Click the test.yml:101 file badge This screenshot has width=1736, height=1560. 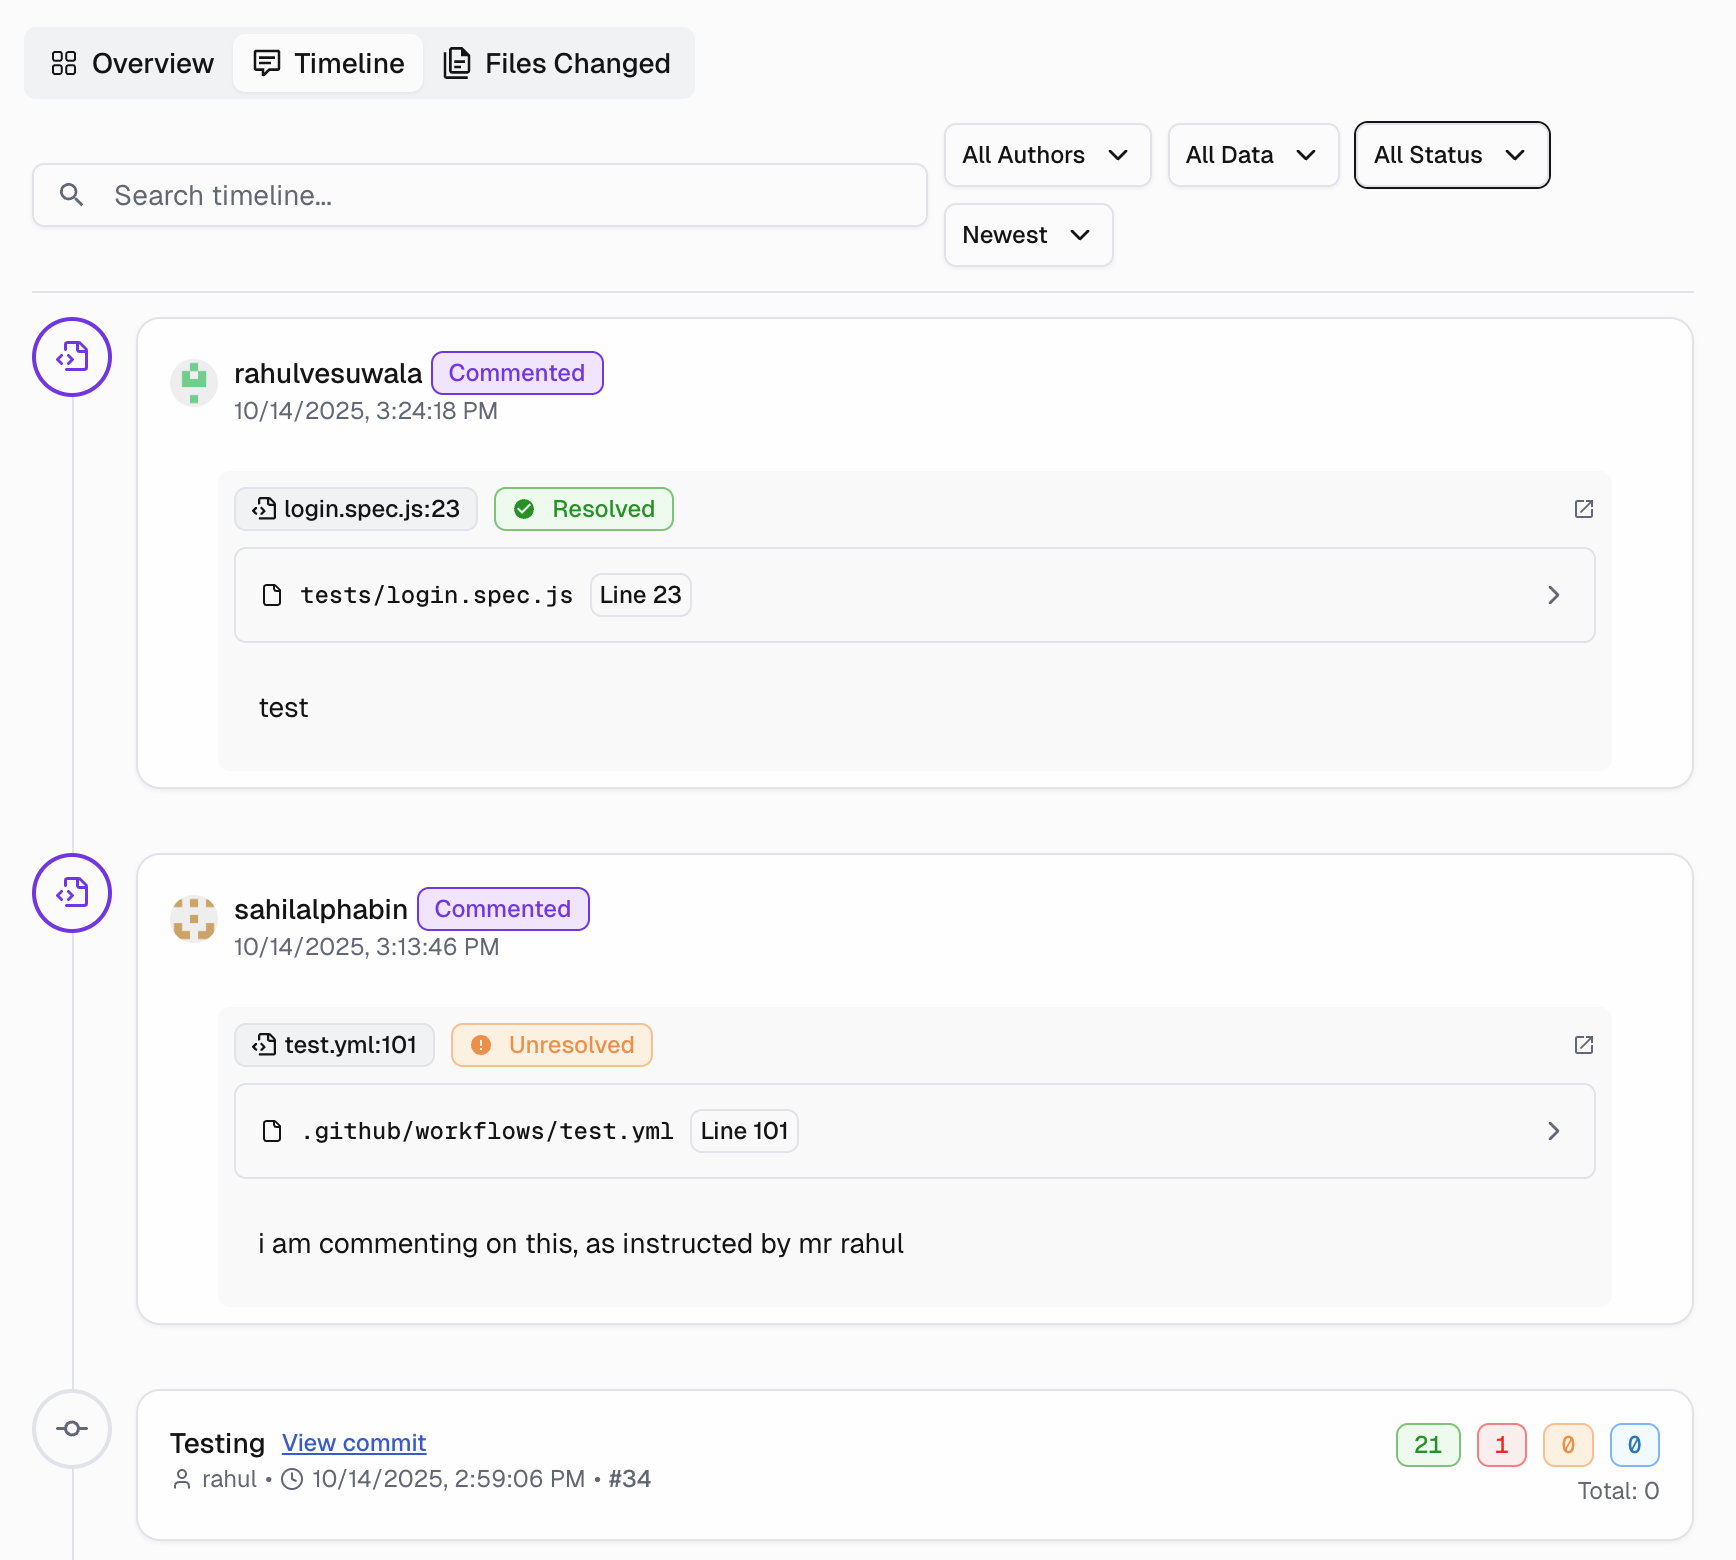coord(334,1045)
